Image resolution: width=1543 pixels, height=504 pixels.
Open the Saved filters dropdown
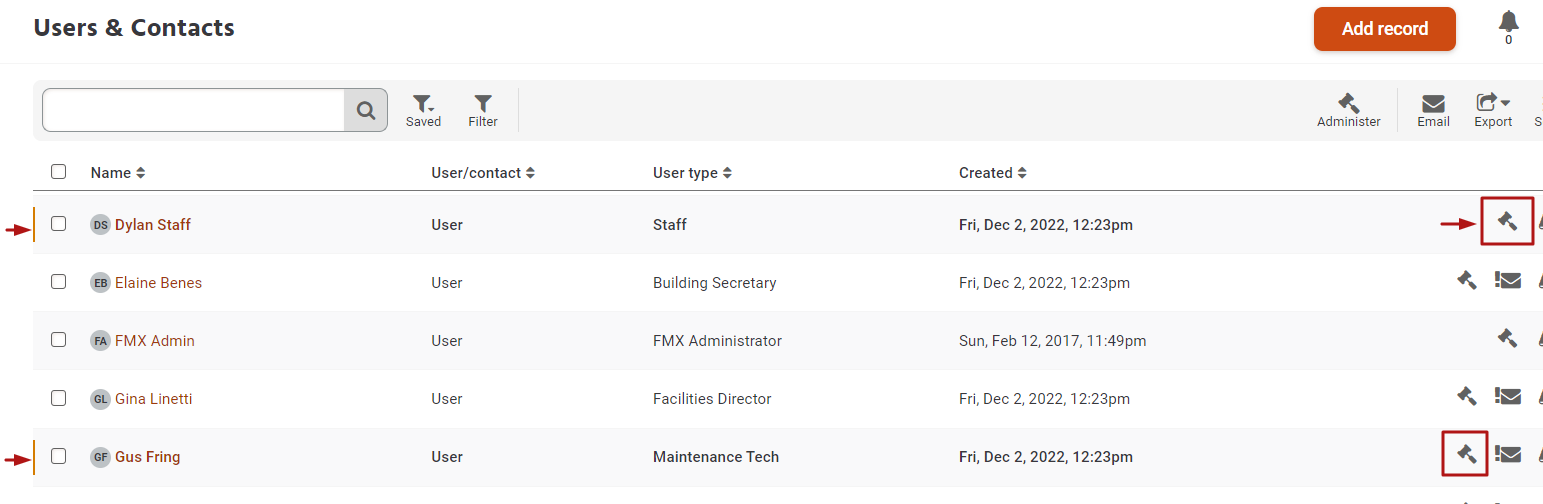point(423,109)
